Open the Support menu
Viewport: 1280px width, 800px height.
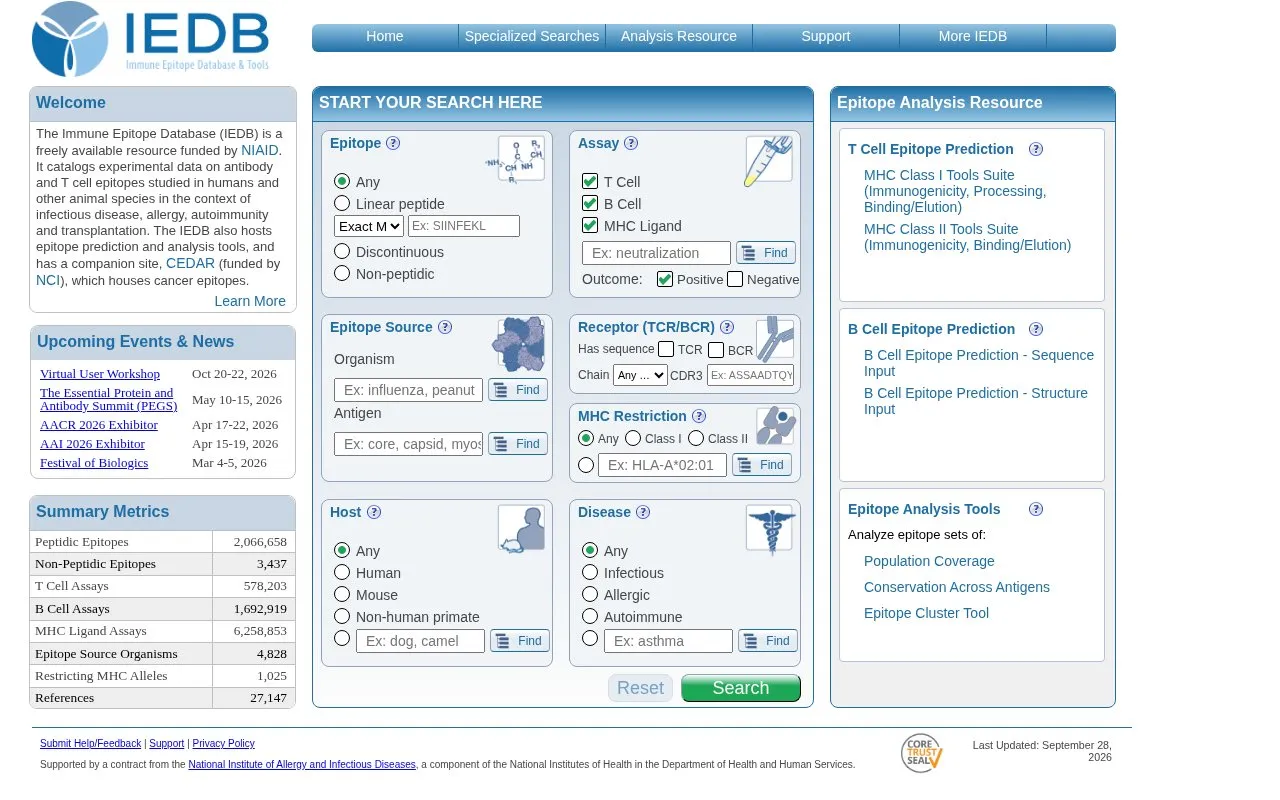tap(826, 36)
